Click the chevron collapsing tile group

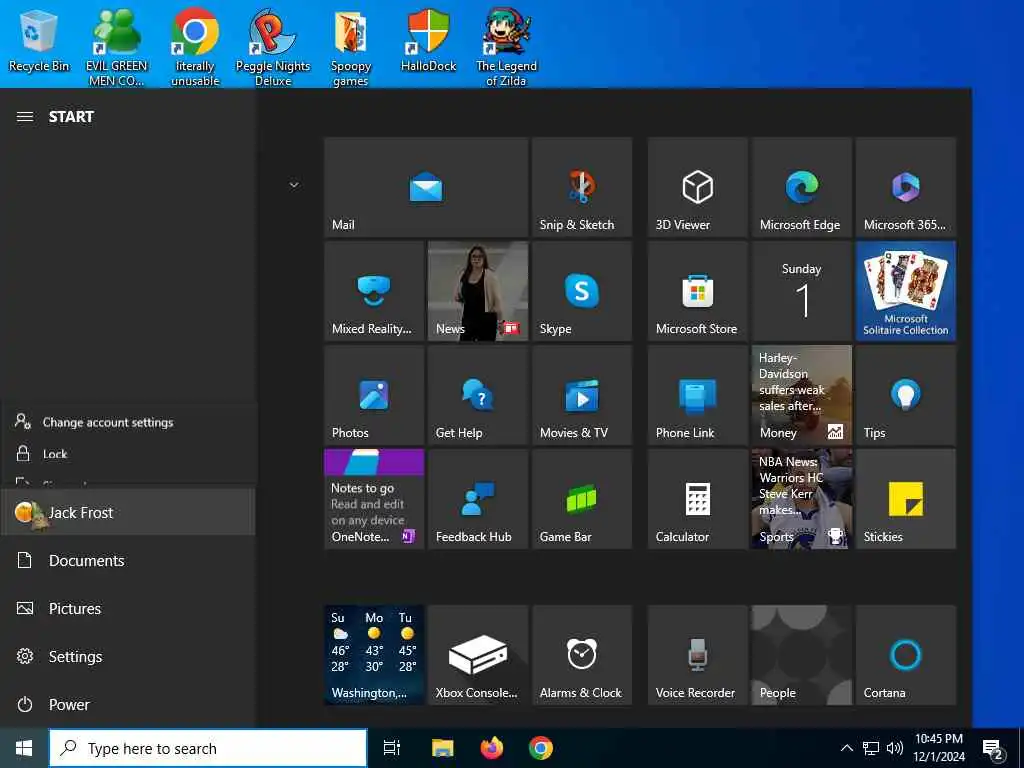tap(294, 185)
